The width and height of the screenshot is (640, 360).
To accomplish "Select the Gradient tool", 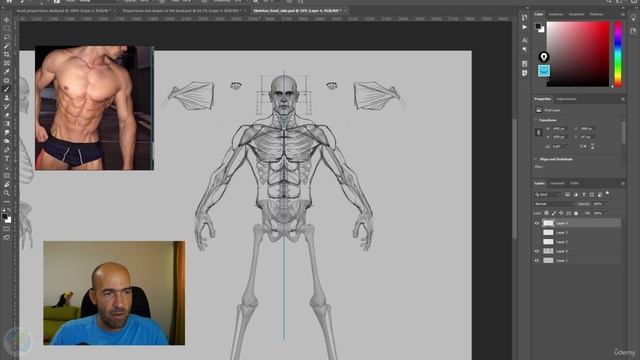I will pyautogui.click(x=7, y=124).
